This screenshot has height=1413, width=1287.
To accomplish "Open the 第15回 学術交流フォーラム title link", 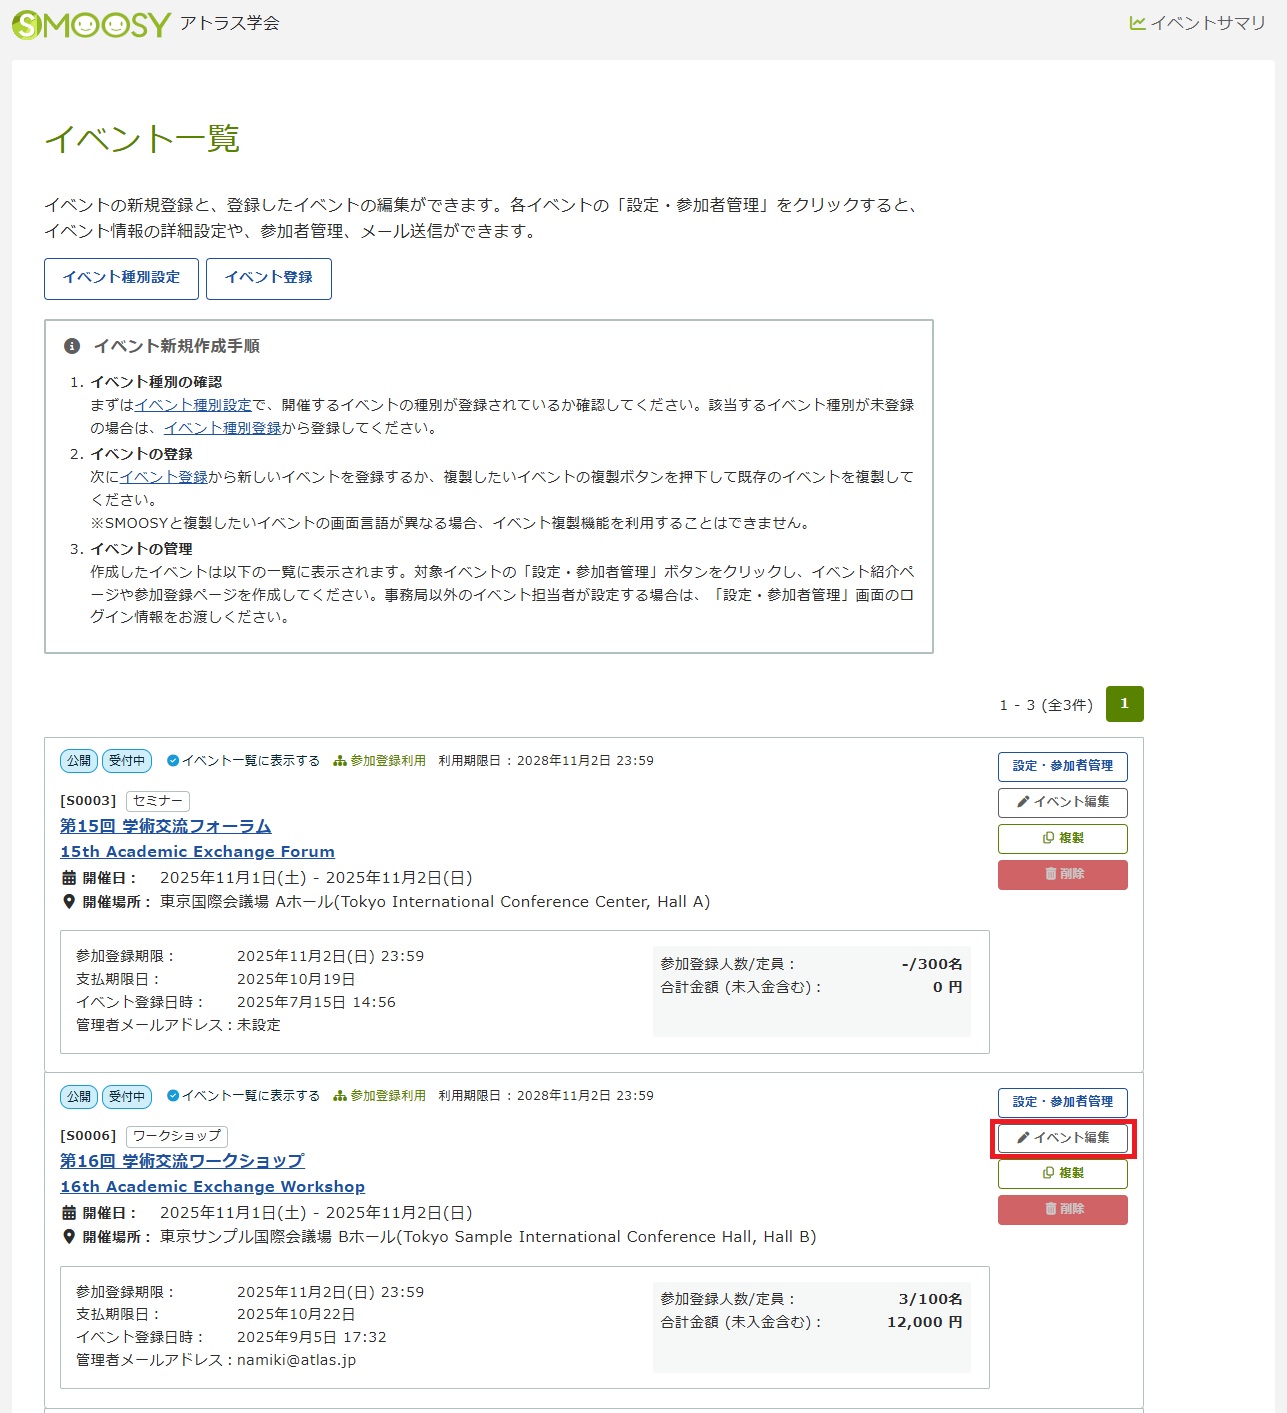I will (166, 826).
